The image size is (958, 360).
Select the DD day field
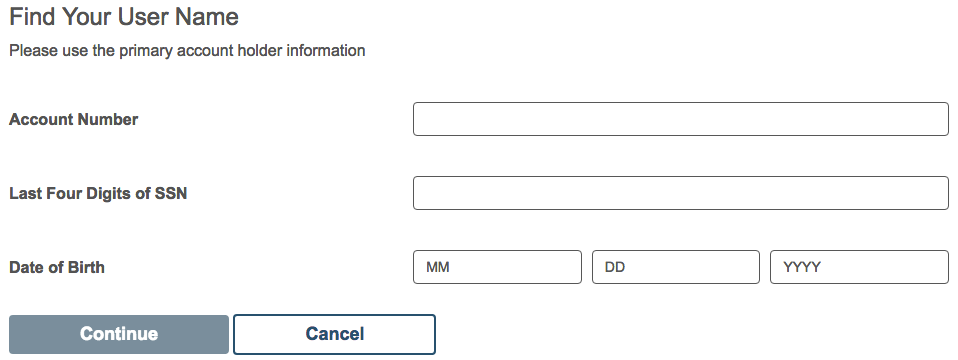tap(676, 266)
